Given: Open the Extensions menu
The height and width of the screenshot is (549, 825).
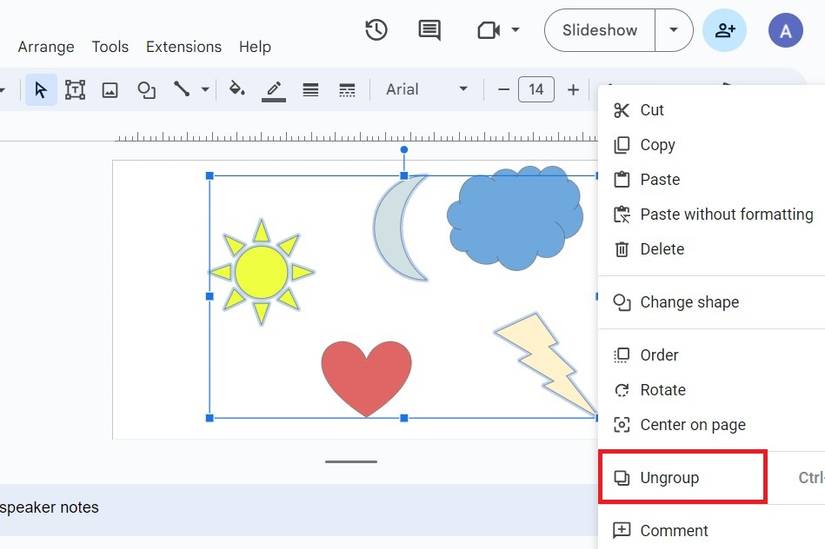Looking at the screenshot, I should (x=184, y=47).
